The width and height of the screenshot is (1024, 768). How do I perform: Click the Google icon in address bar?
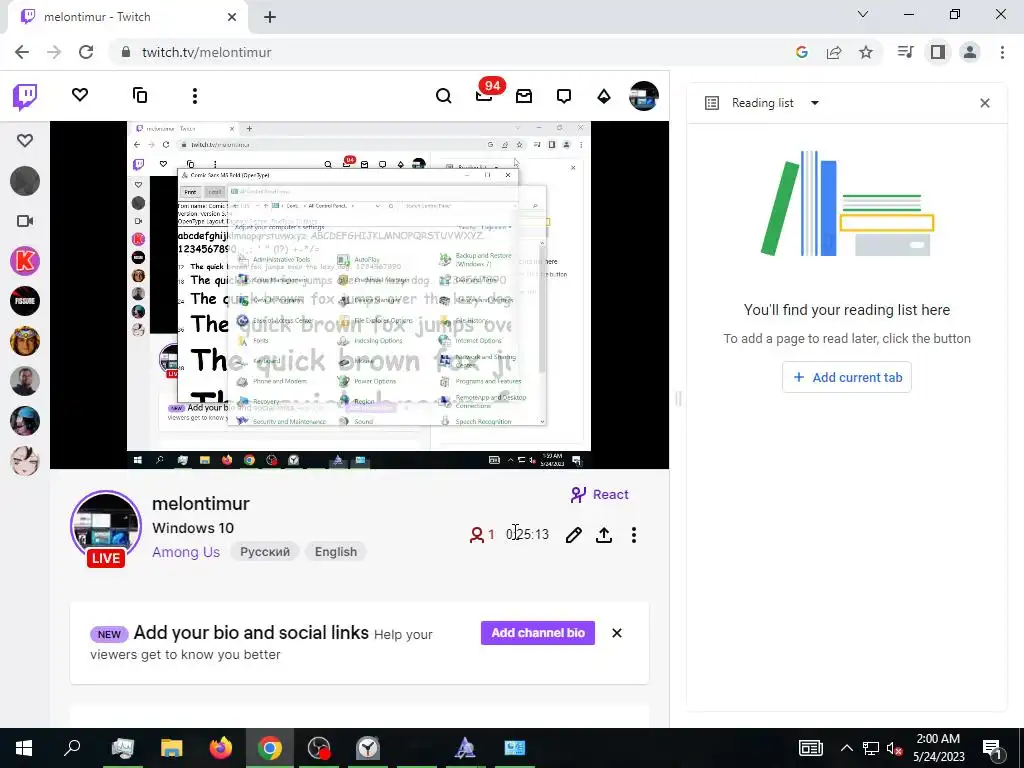[802, 52]
